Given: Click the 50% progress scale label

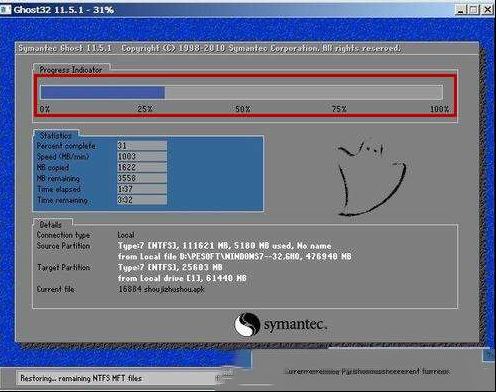Looking at the screenshot, I should click(243, 109).
